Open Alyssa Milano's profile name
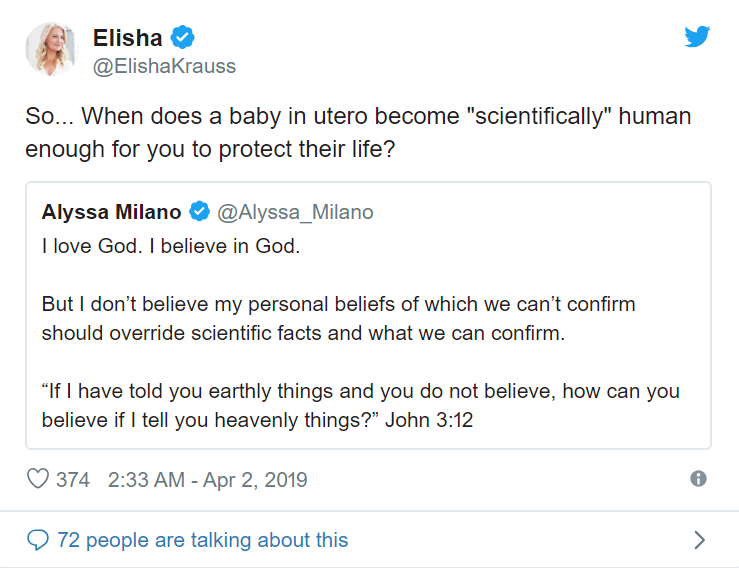The width and height of the screenshot is (739, 568). (112, 212)
